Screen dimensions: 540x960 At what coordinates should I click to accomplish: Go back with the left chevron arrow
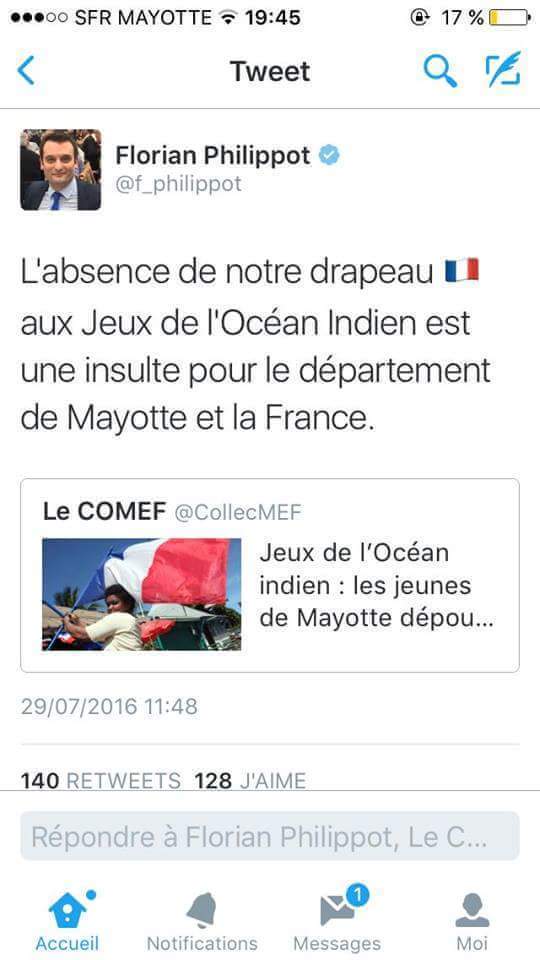click(26, 70)
